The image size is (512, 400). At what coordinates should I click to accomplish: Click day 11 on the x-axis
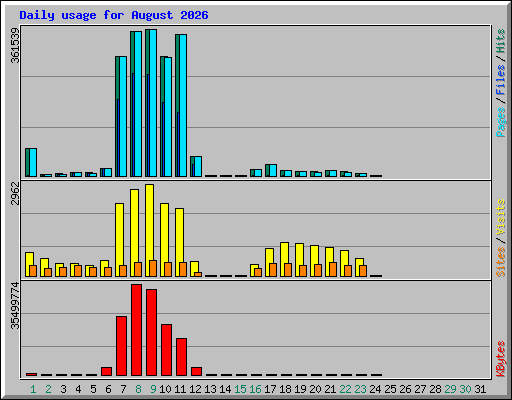pos(180,389)
